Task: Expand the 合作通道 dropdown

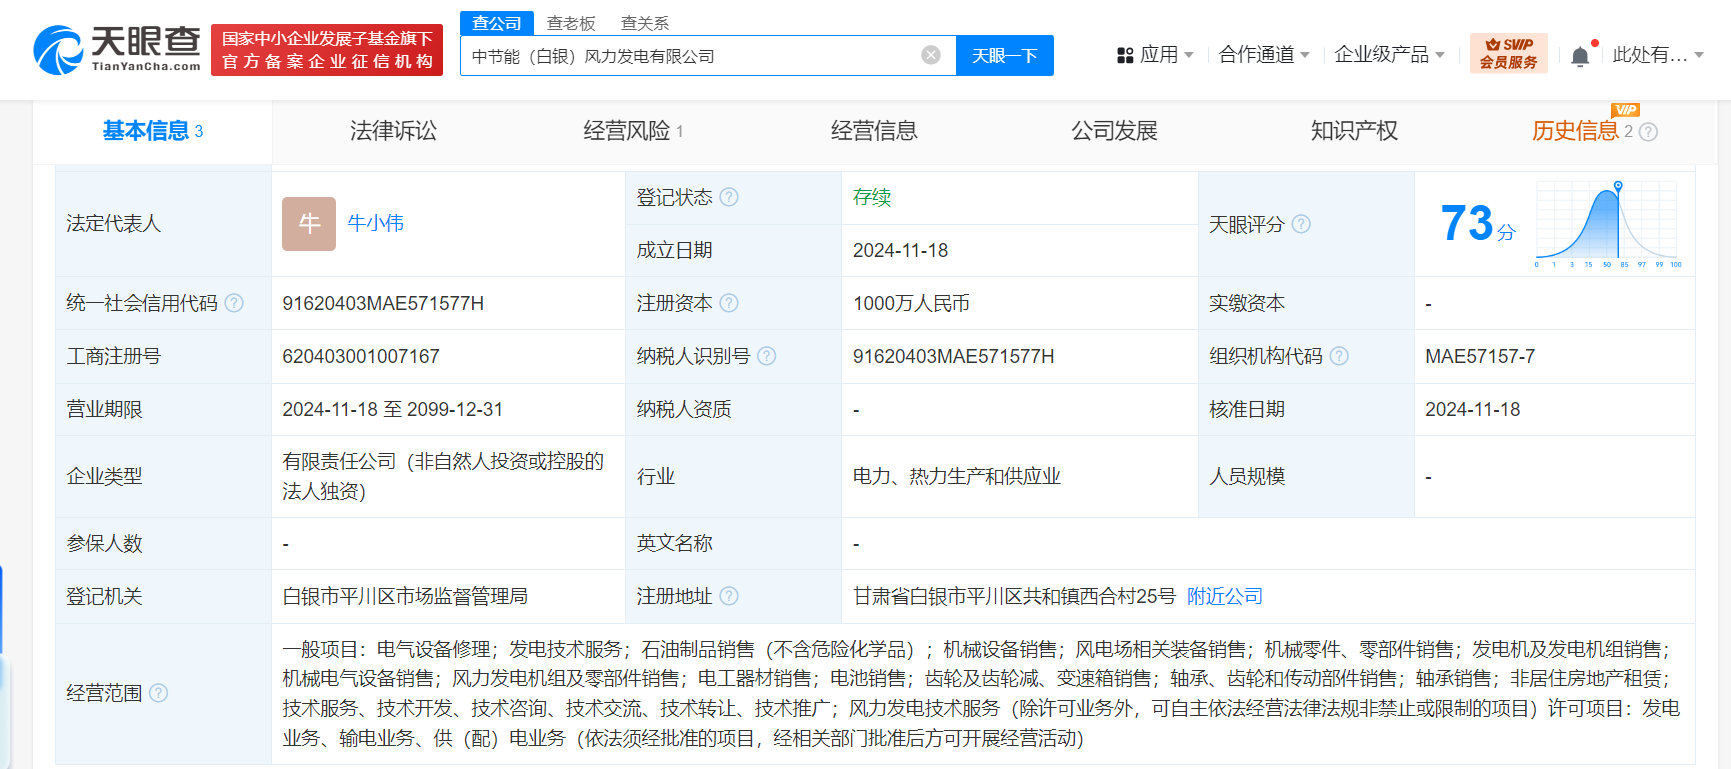Action: coord(1263,55)
